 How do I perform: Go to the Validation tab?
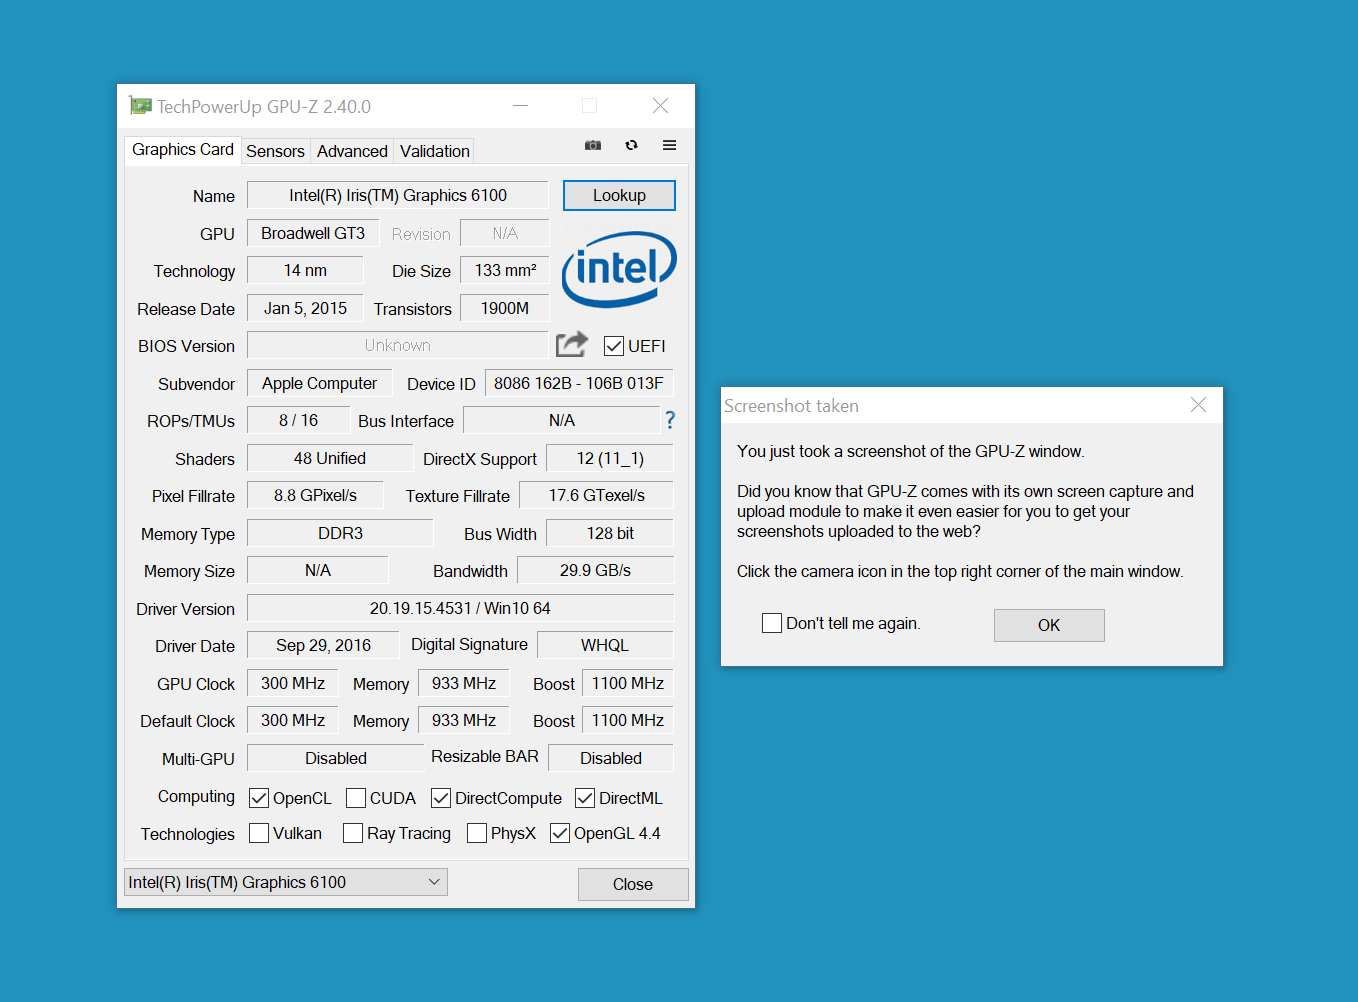point(434,151)
